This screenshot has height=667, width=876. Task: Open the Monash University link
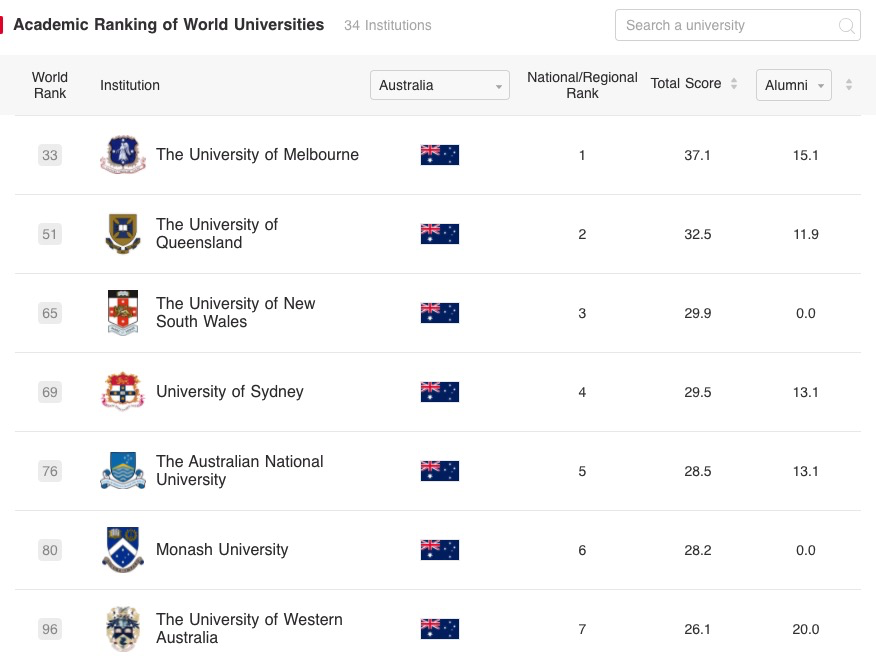coord(222,550)
